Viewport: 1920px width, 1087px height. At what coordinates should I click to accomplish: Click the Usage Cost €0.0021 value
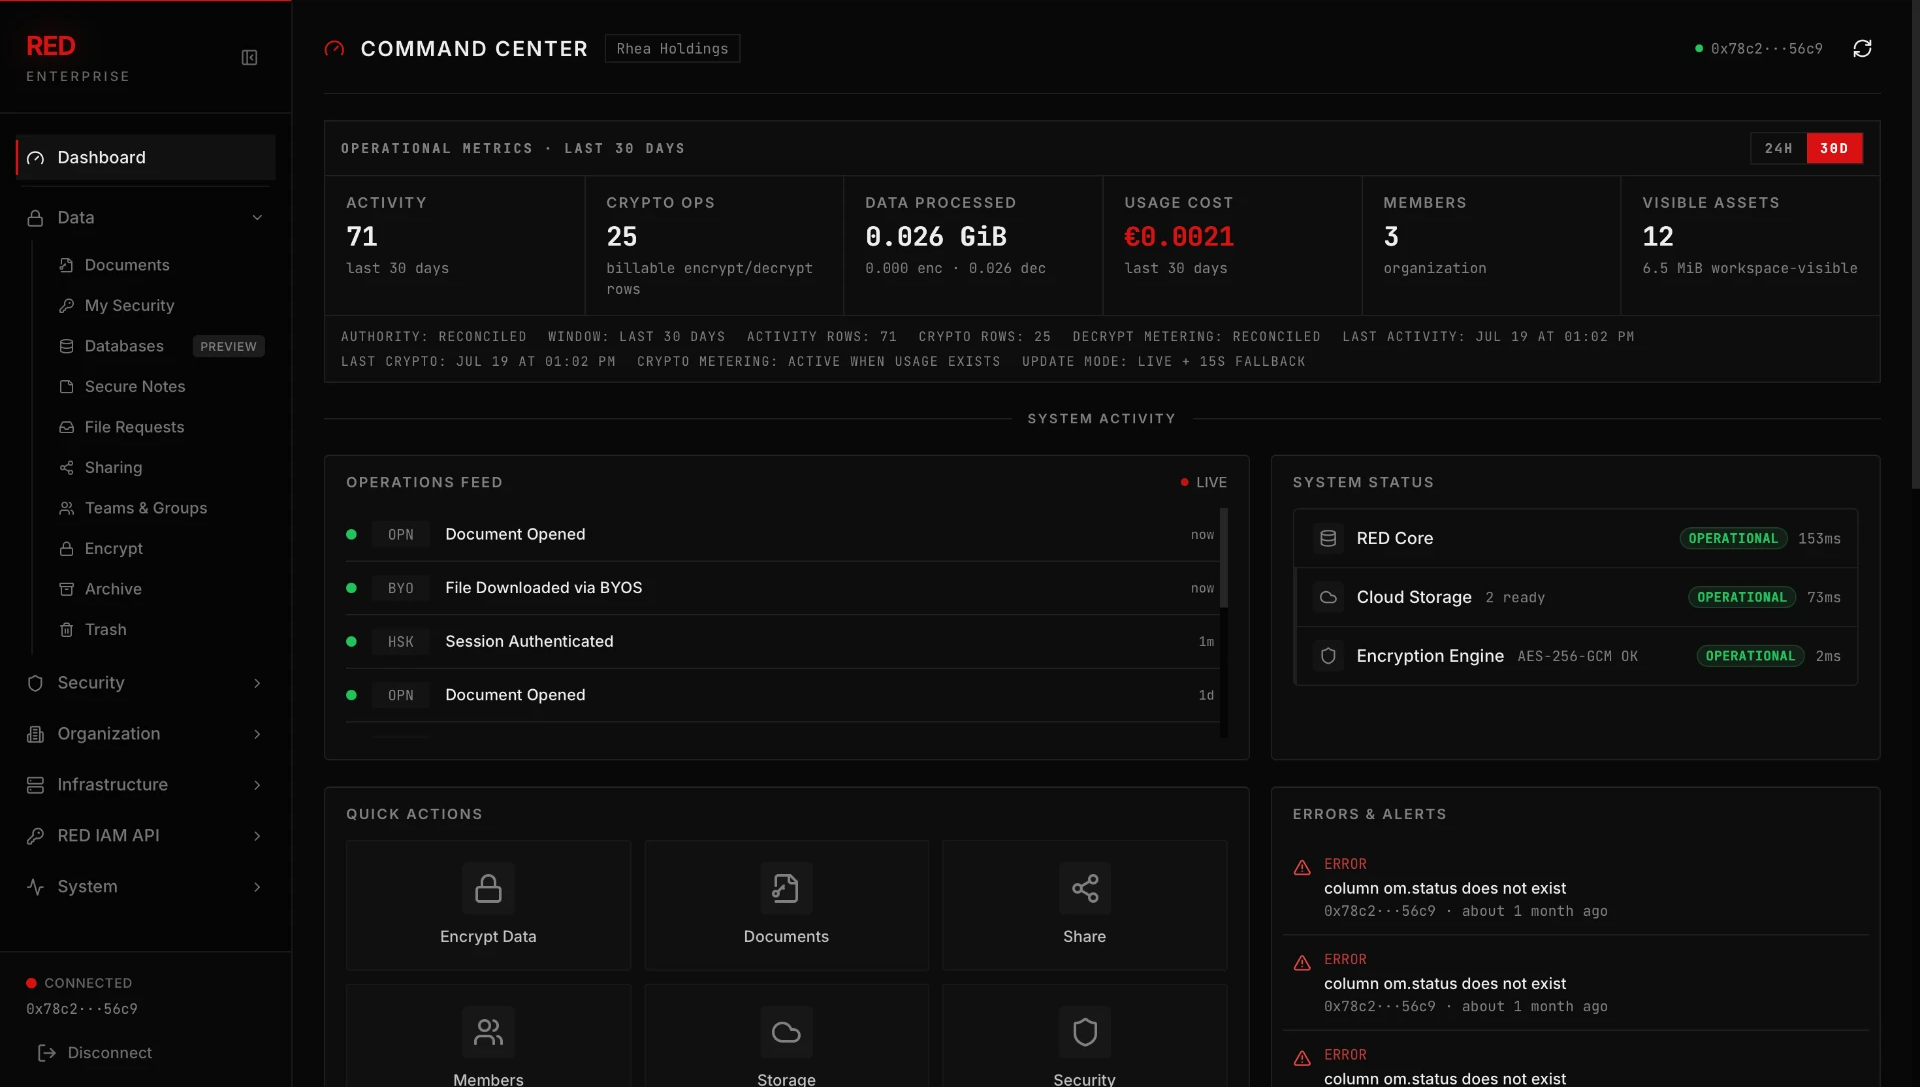[x=1179, y=237]
